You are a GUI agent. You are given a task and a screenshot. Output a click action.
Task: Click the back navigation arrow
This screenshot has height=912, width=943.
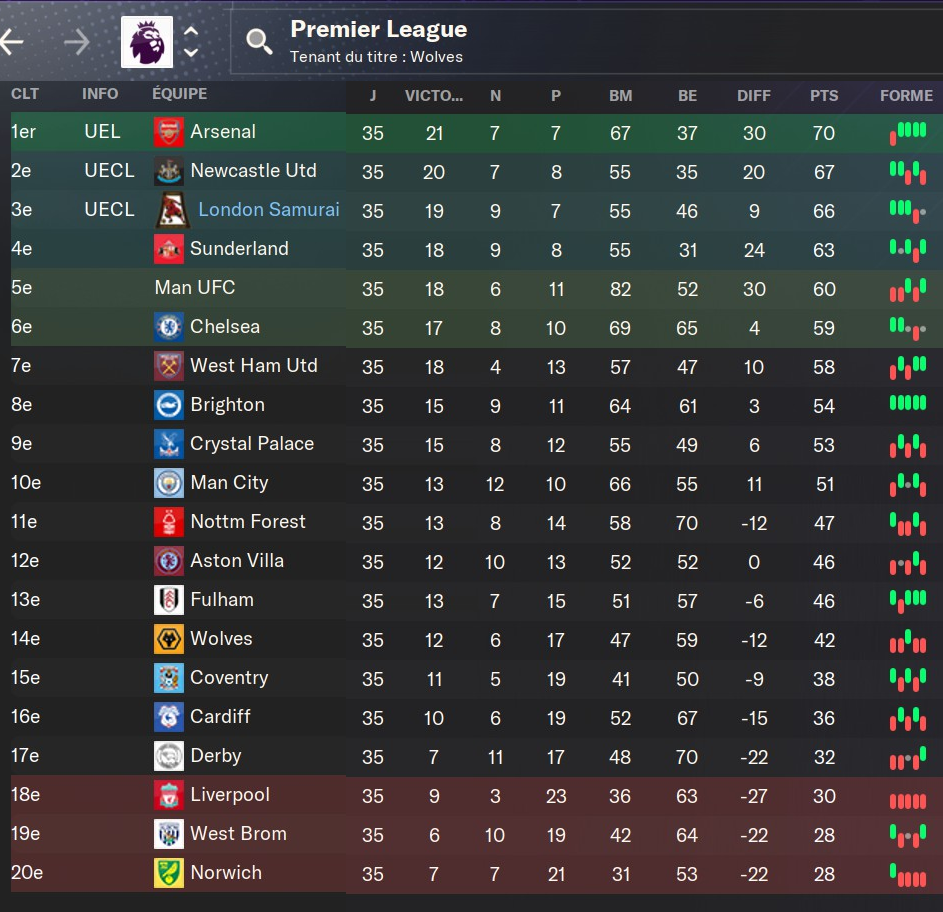click(11, 42)
